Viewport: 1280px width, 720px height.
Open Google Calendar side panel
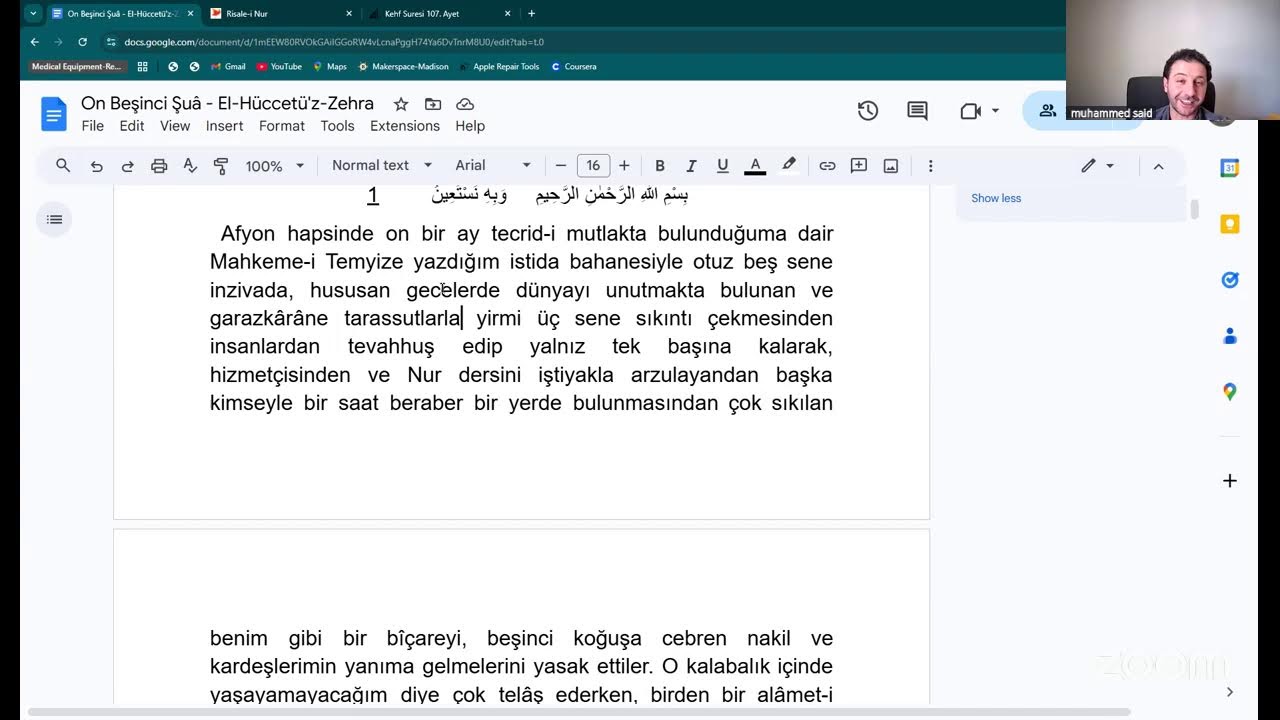click(1230, 168)
